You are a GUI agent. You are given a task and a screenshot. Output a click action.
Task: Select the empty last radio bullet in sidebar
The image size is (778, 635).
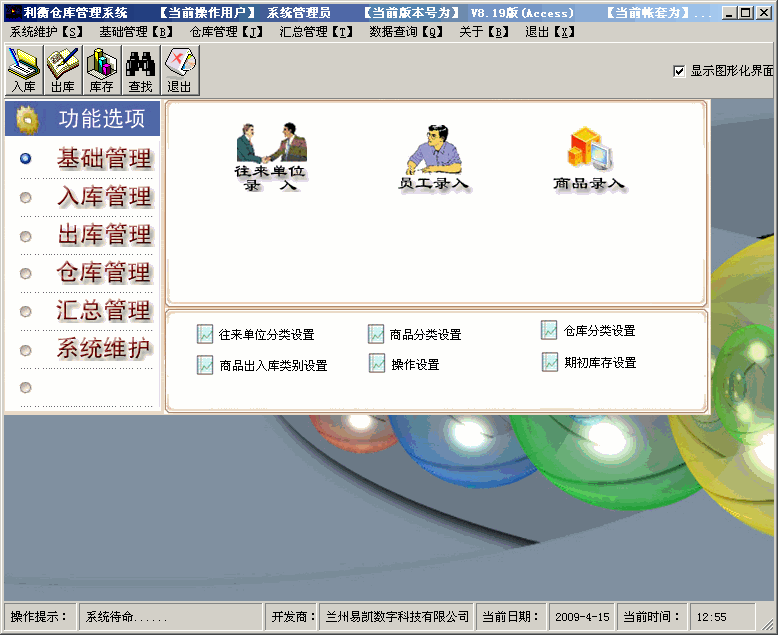click(x=25, y=387)
